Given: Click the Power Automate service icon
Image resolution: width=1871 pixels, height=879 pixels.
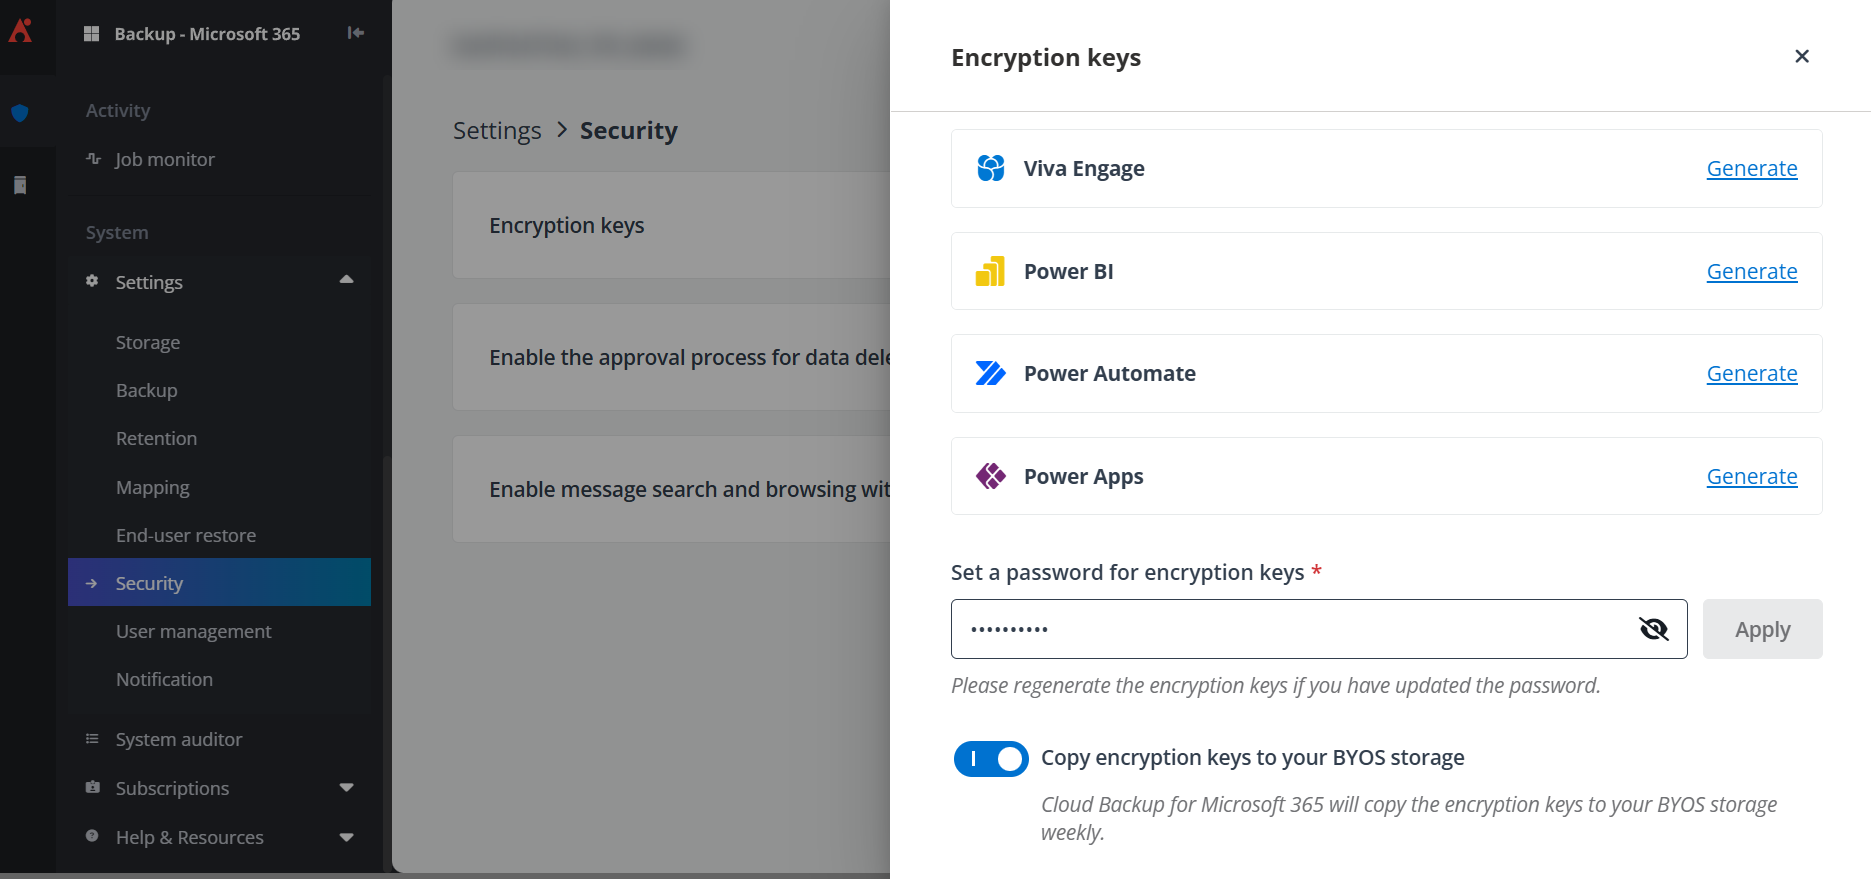Looking at the screenshot, I should click(990, 373).
